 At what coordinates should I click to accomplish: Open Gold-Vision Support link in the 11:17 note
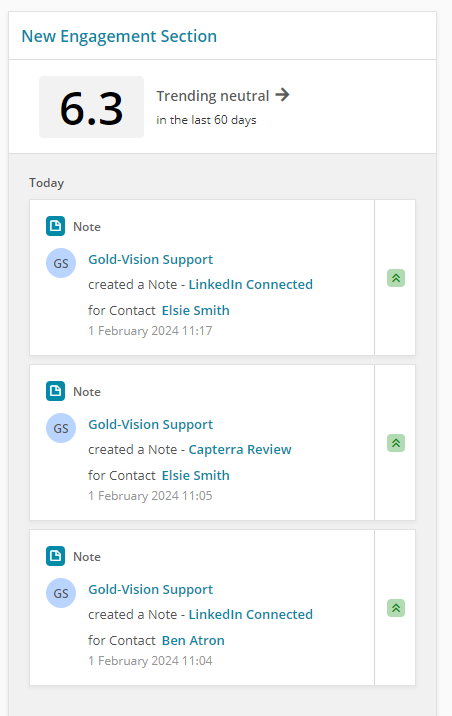point(150,259)
